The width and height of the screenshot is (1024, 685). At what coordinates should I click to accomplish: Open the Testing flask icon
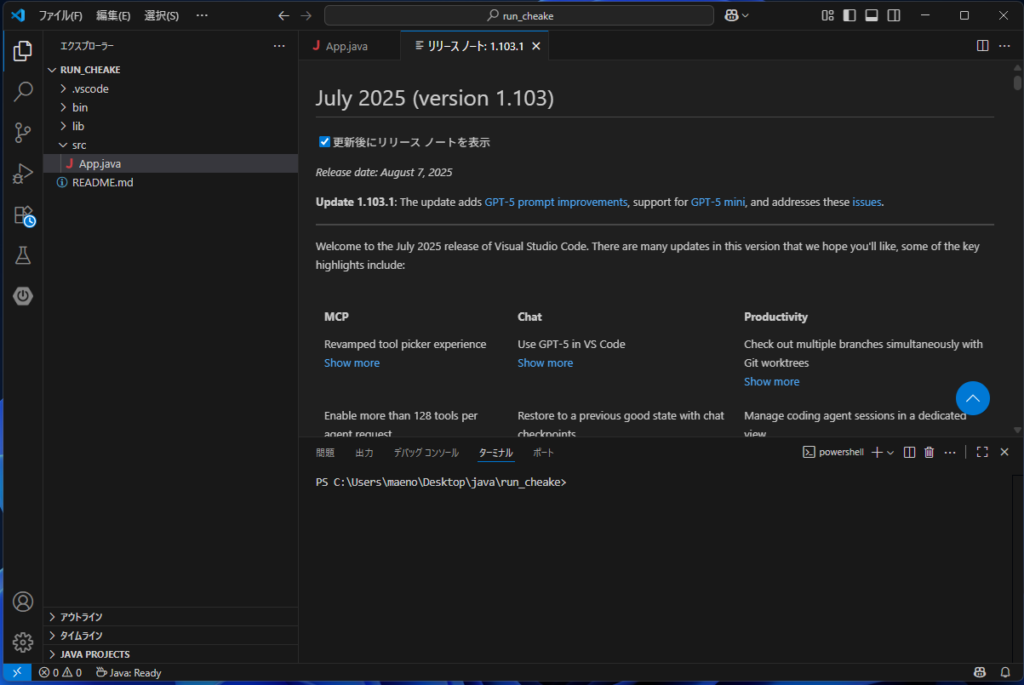(x=23, y=255)
